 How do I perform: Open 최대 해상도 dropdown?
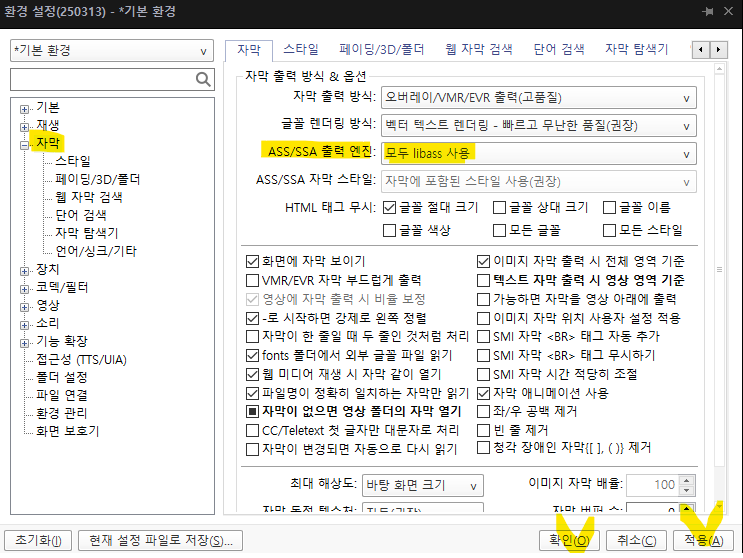pyautogui.click(x=423, y=486)
